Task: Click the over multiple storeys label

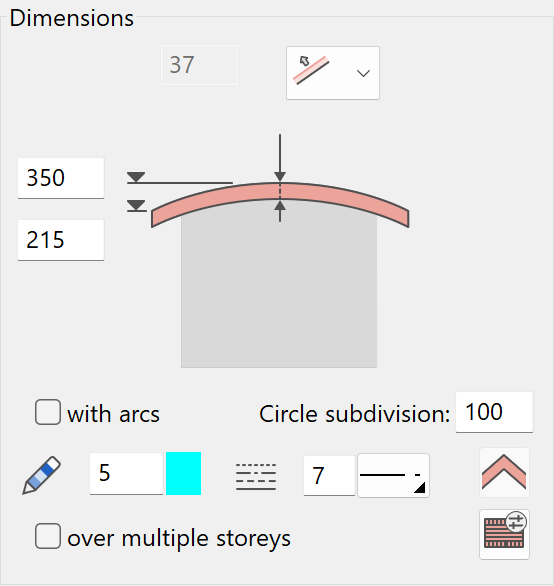Action: 179,538
